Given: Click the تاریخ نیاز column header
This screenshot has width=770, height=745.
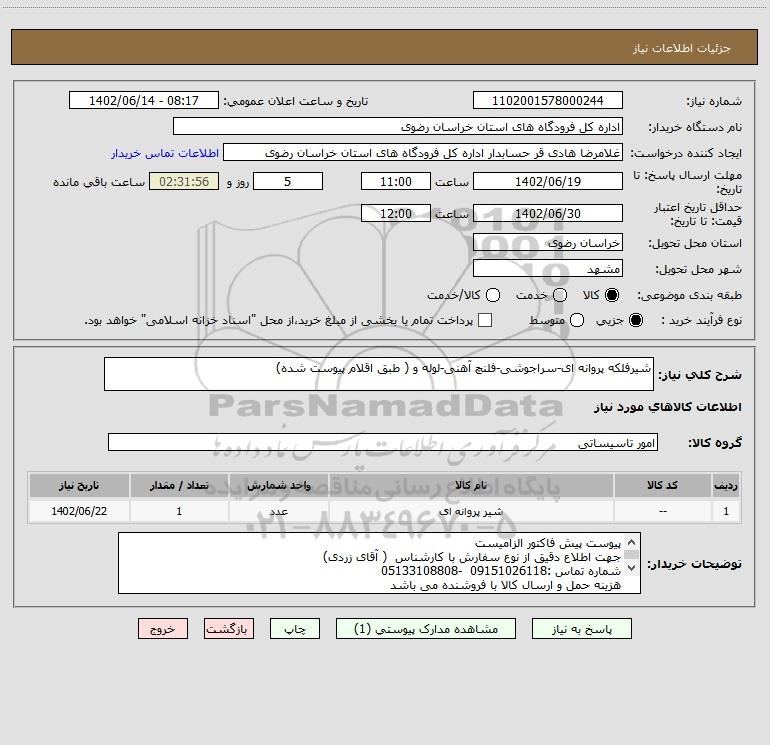Looking at the screenshot, I should pyautogui.click(x=79, y=485).
